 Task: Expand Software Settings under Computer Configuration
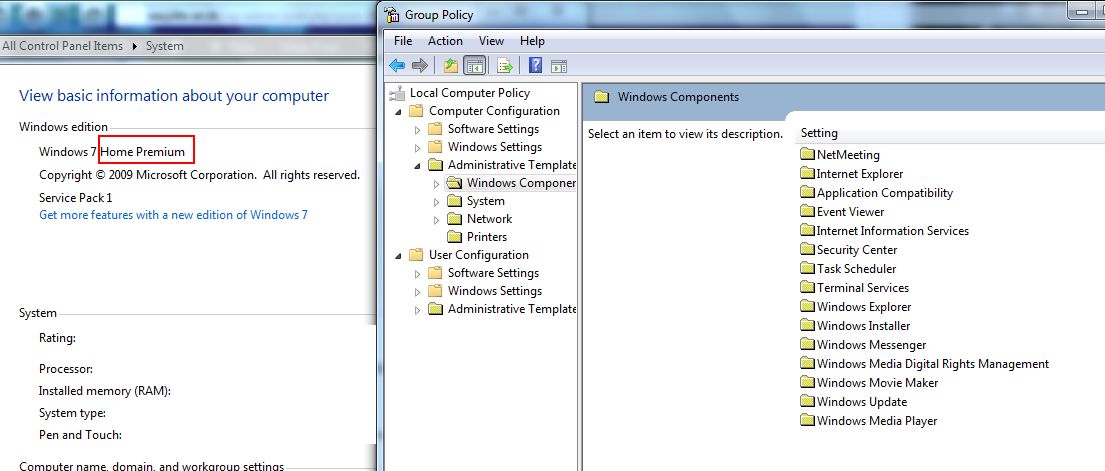[417, 130]
